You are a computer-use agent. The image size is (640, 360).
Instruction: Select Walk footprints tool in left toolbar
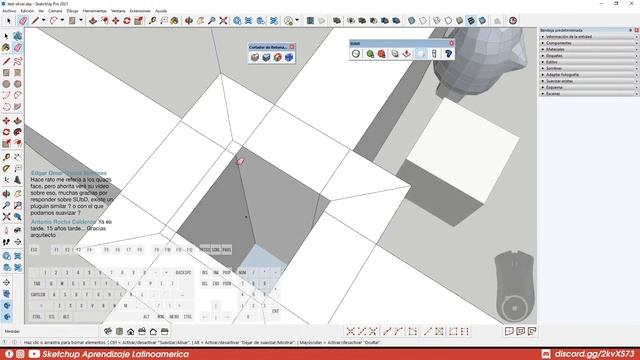6,242
